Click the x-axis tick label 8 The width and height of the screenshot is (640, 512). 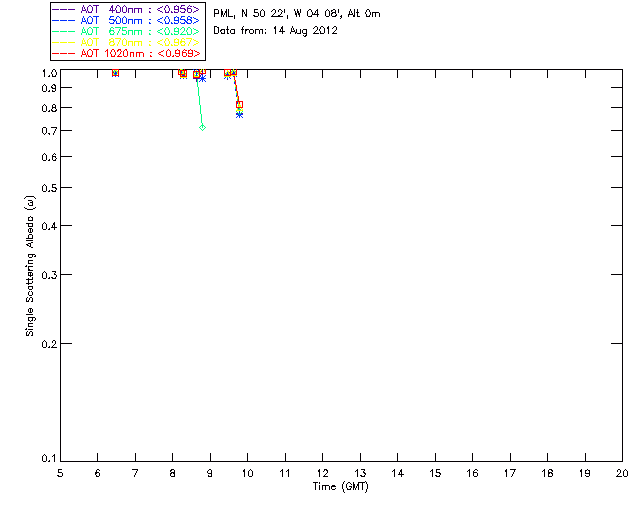pyautogui.click(x=173, y=473)
